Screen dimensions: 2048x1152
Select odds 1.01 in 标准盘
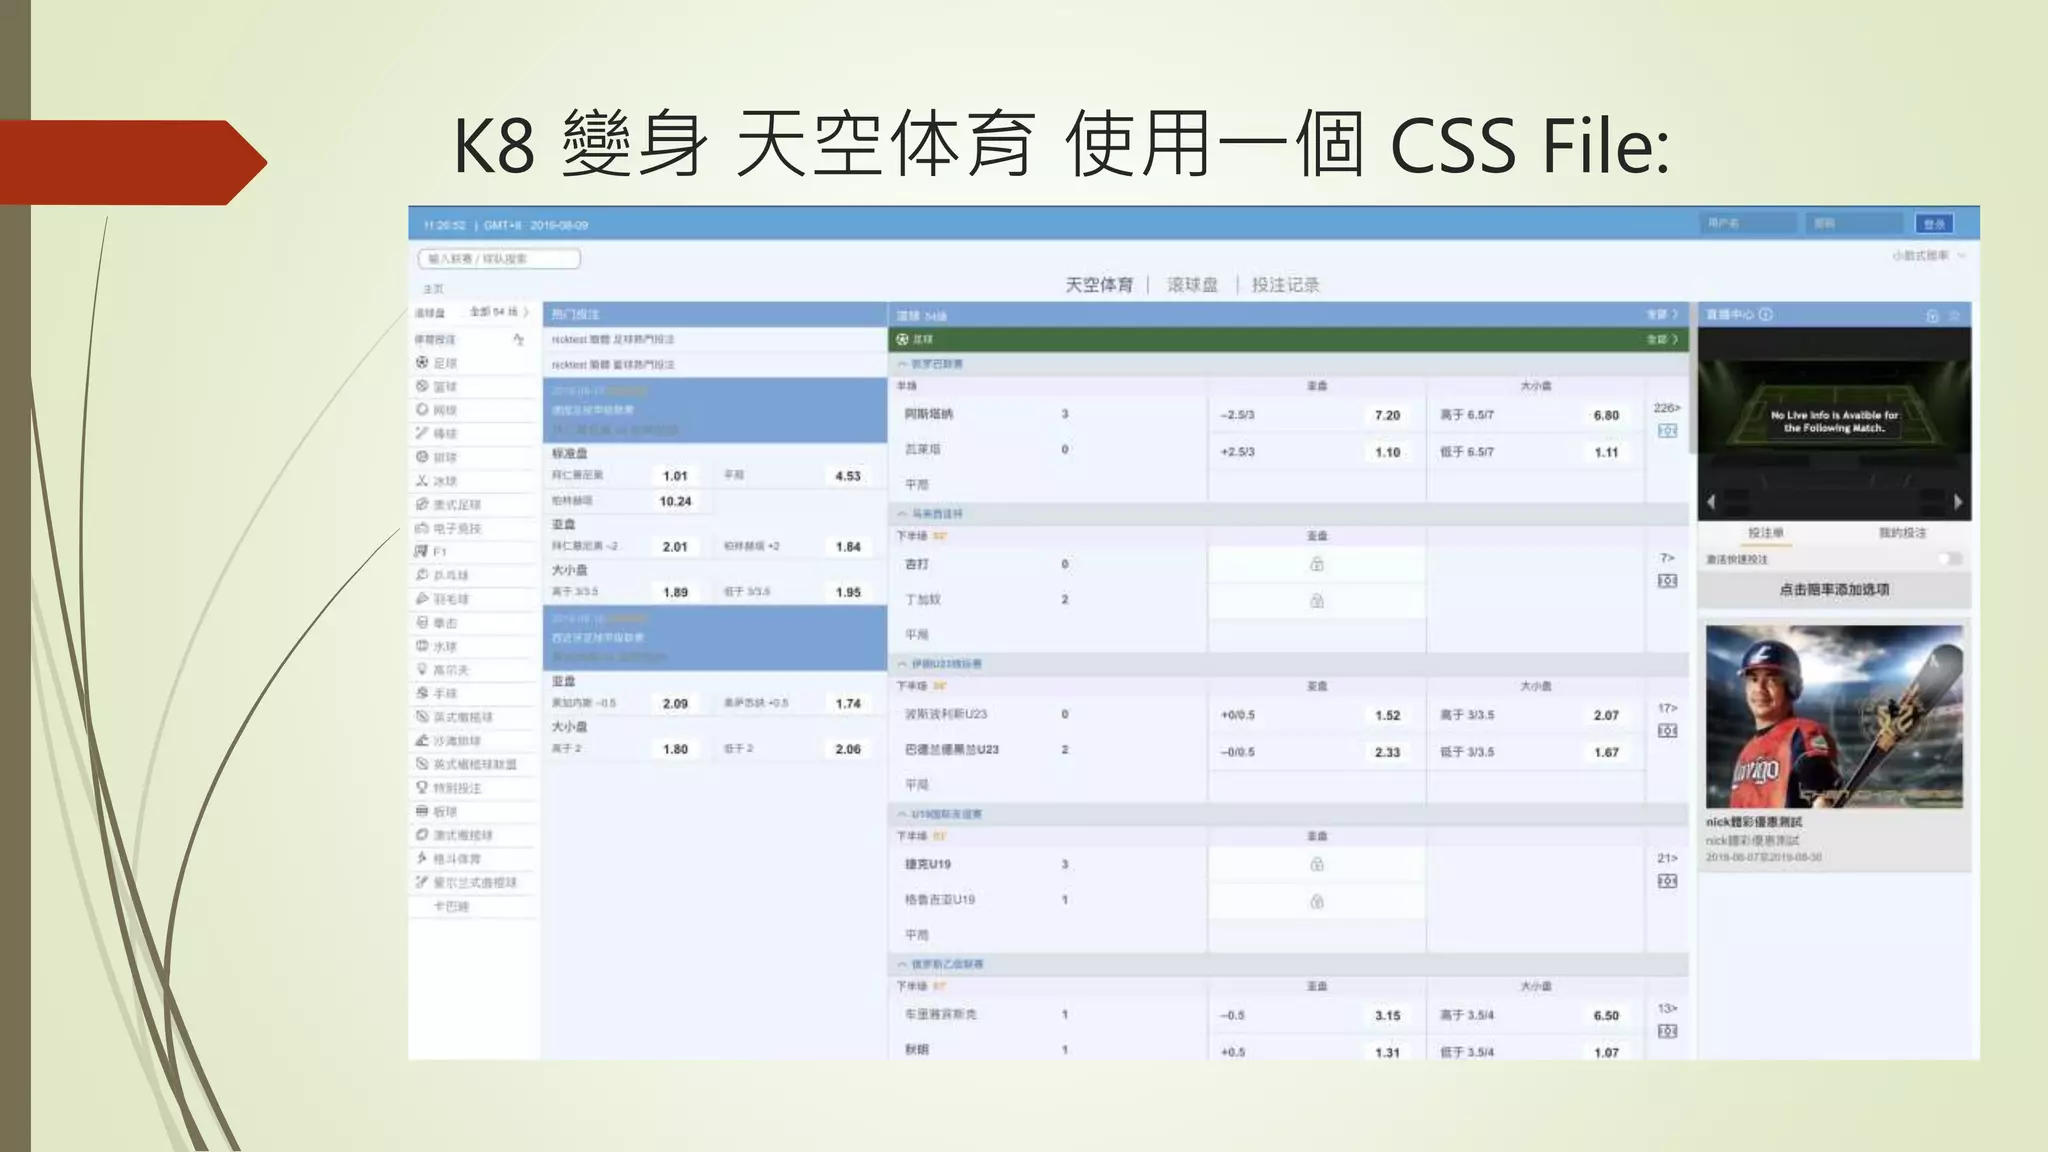point(675,476)
